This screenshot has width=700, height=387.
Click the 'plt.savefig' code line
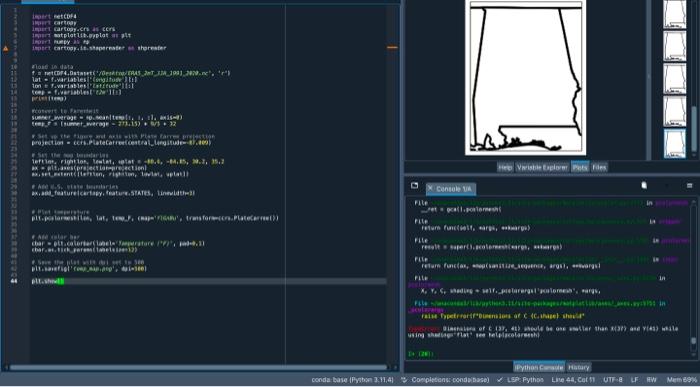click(89, 269)
